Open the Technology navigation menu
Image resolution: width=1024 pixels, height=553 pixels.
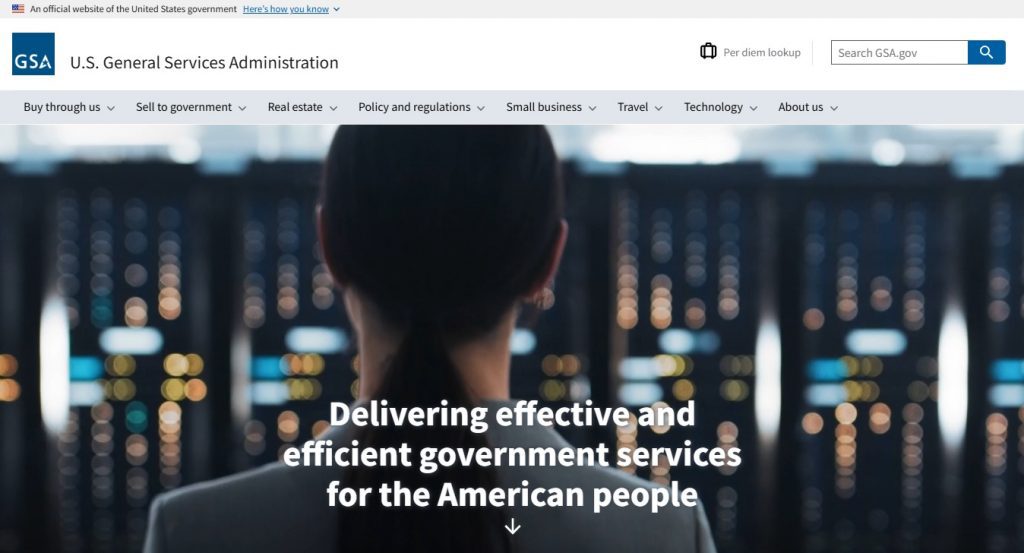[x=720, y=107]
